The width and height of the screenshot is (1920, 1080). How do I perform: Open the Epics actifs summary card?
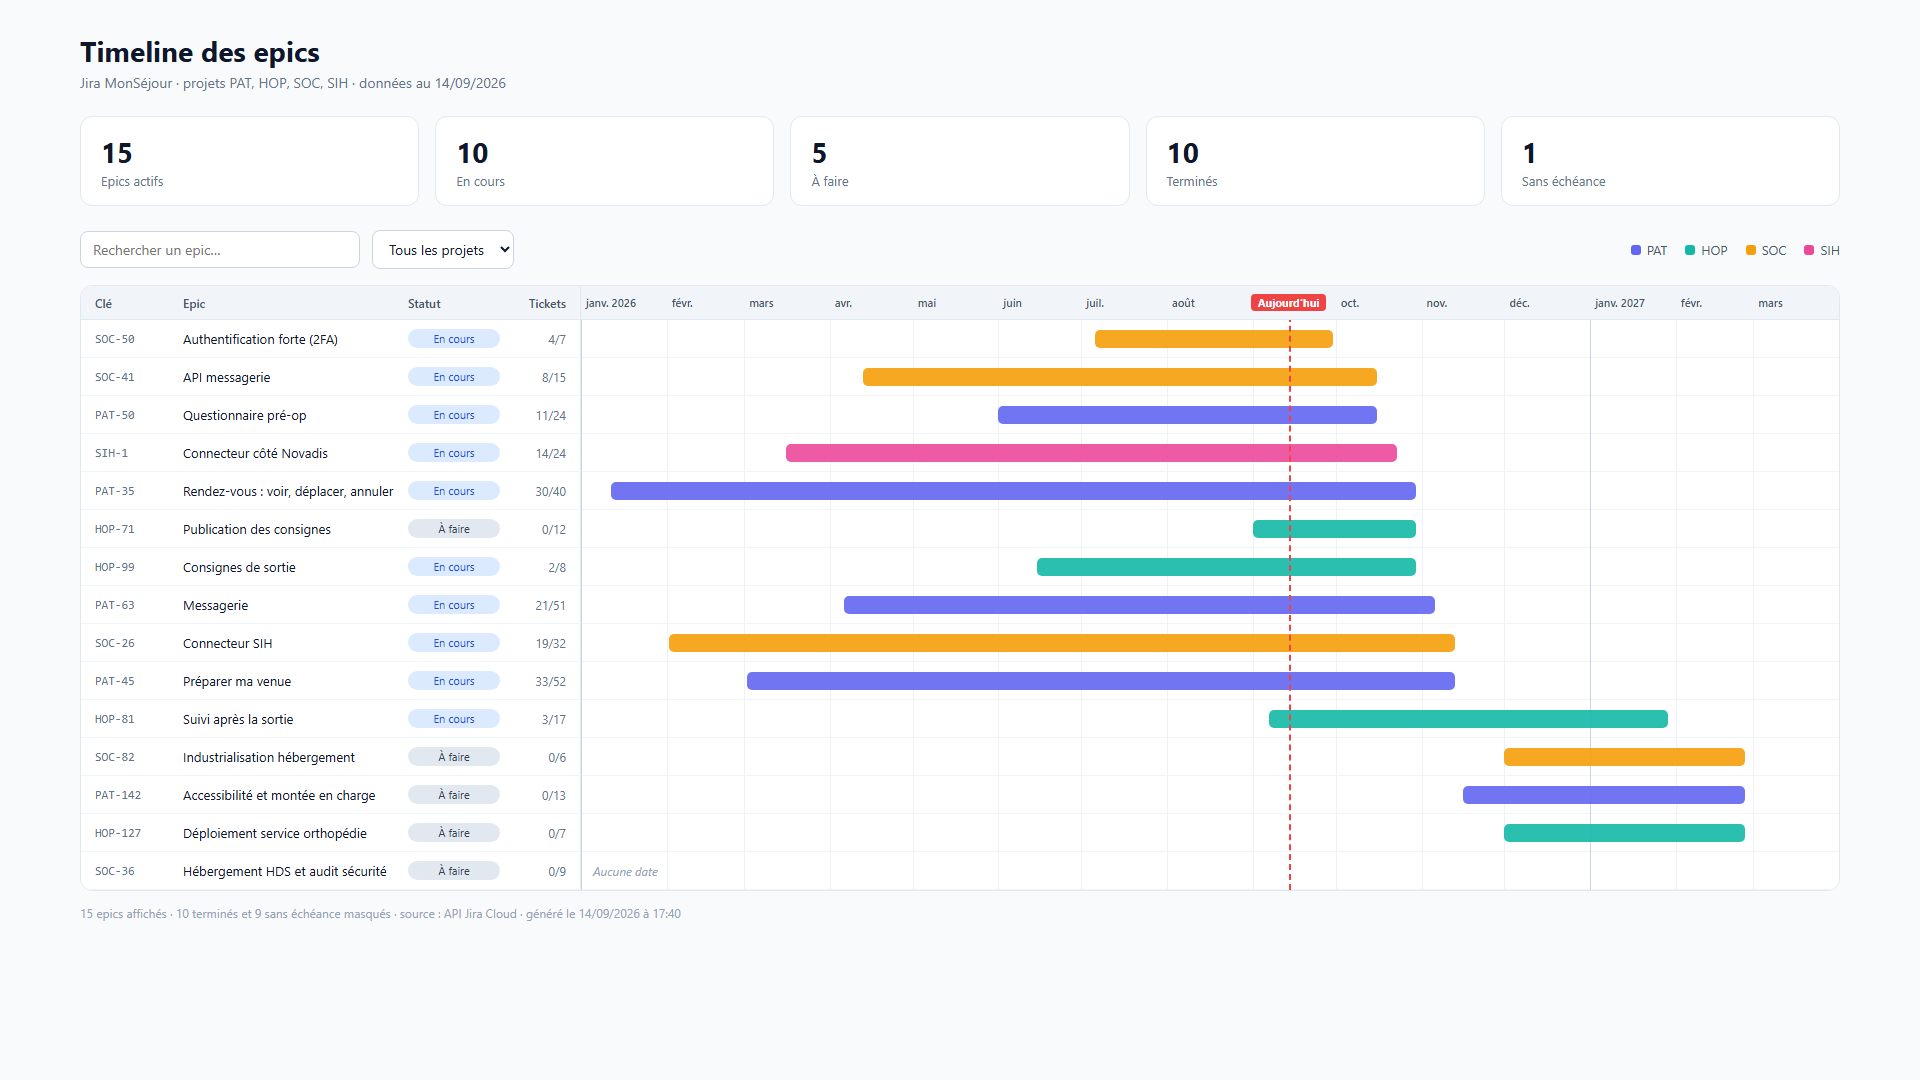249,161
